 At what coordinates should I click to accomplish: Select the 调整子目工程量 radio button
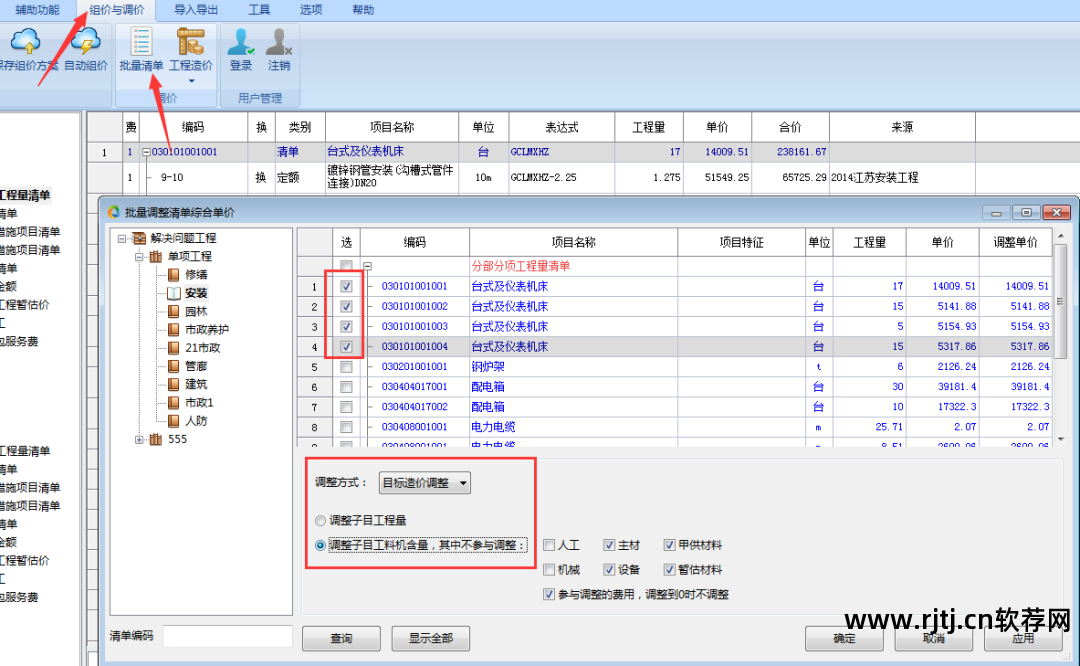320,521
